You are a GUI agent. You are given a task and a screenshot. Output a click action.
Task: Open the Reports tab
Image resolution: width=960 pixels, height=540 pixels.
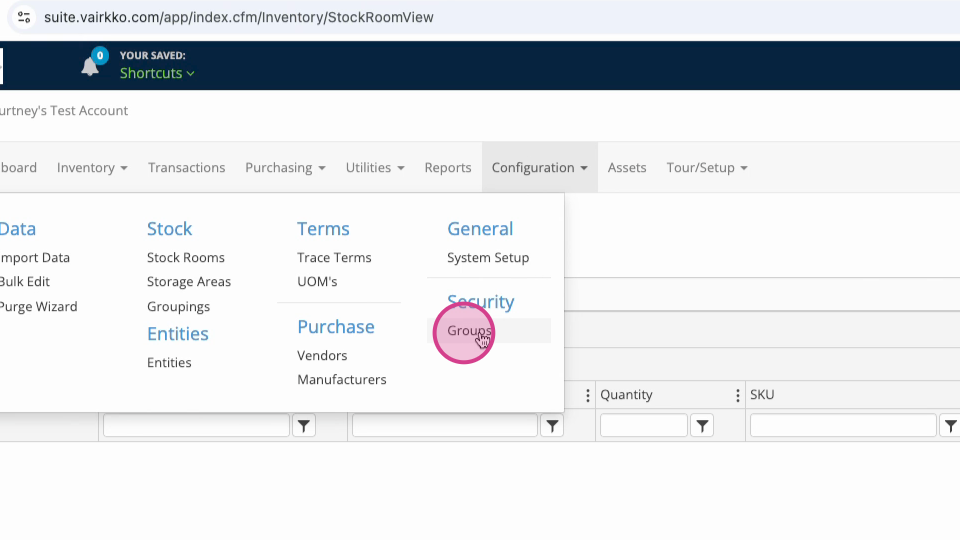448,168
